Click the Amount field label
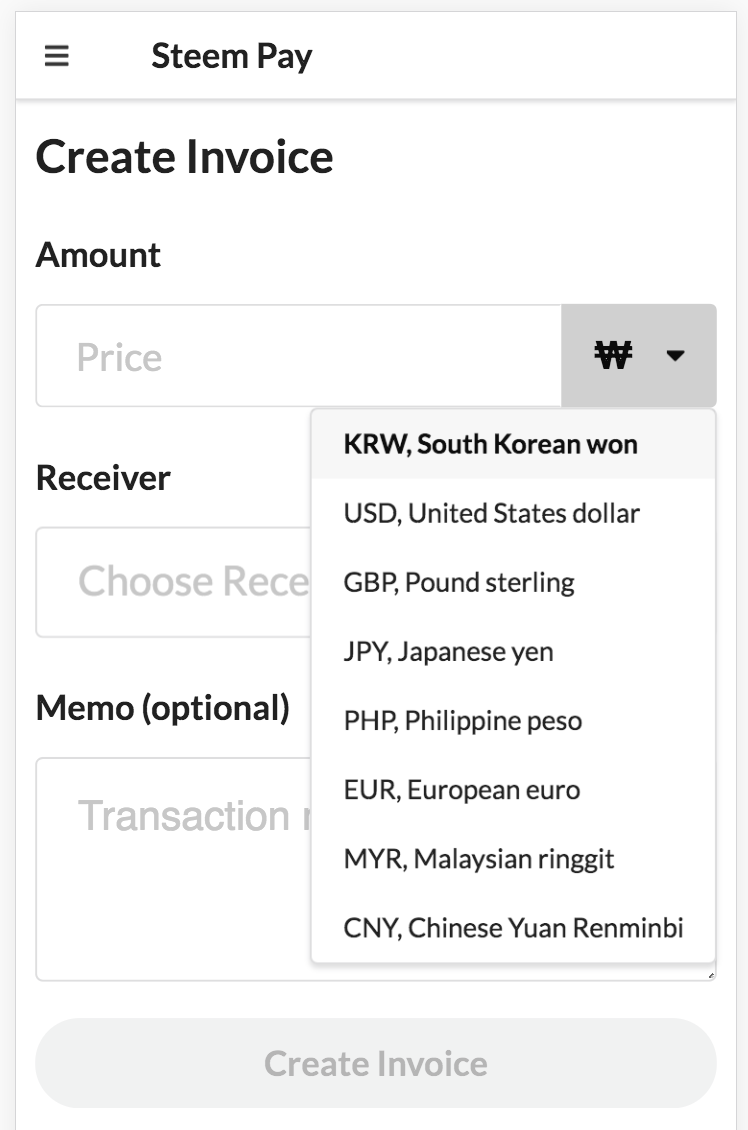Viewport: 748px width, 1130px height. click(x=98, y=255)
